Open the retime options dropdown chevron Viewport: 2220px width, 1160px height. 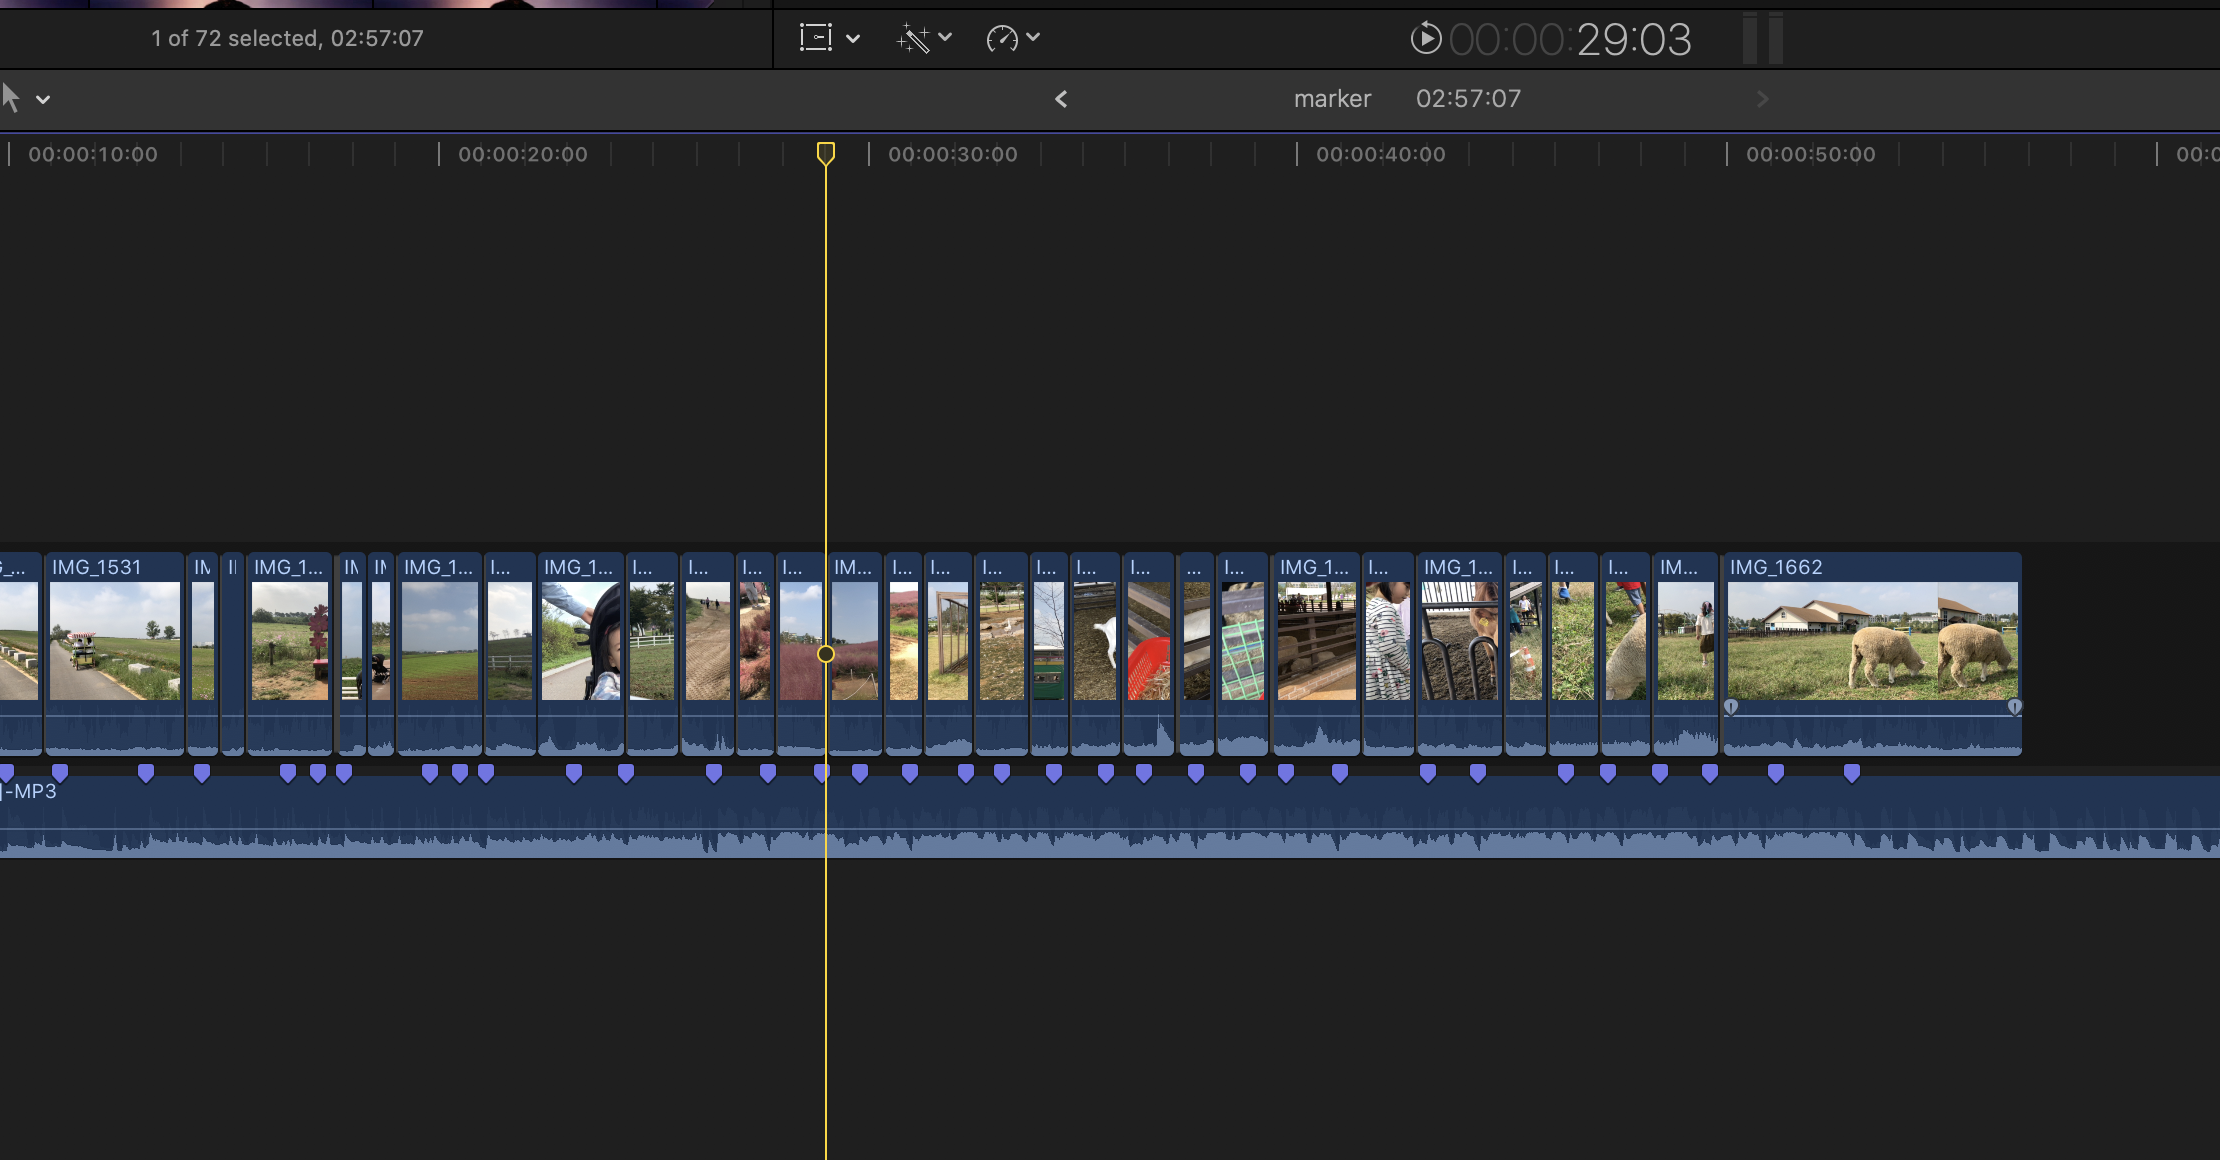tap(1033, 38)
